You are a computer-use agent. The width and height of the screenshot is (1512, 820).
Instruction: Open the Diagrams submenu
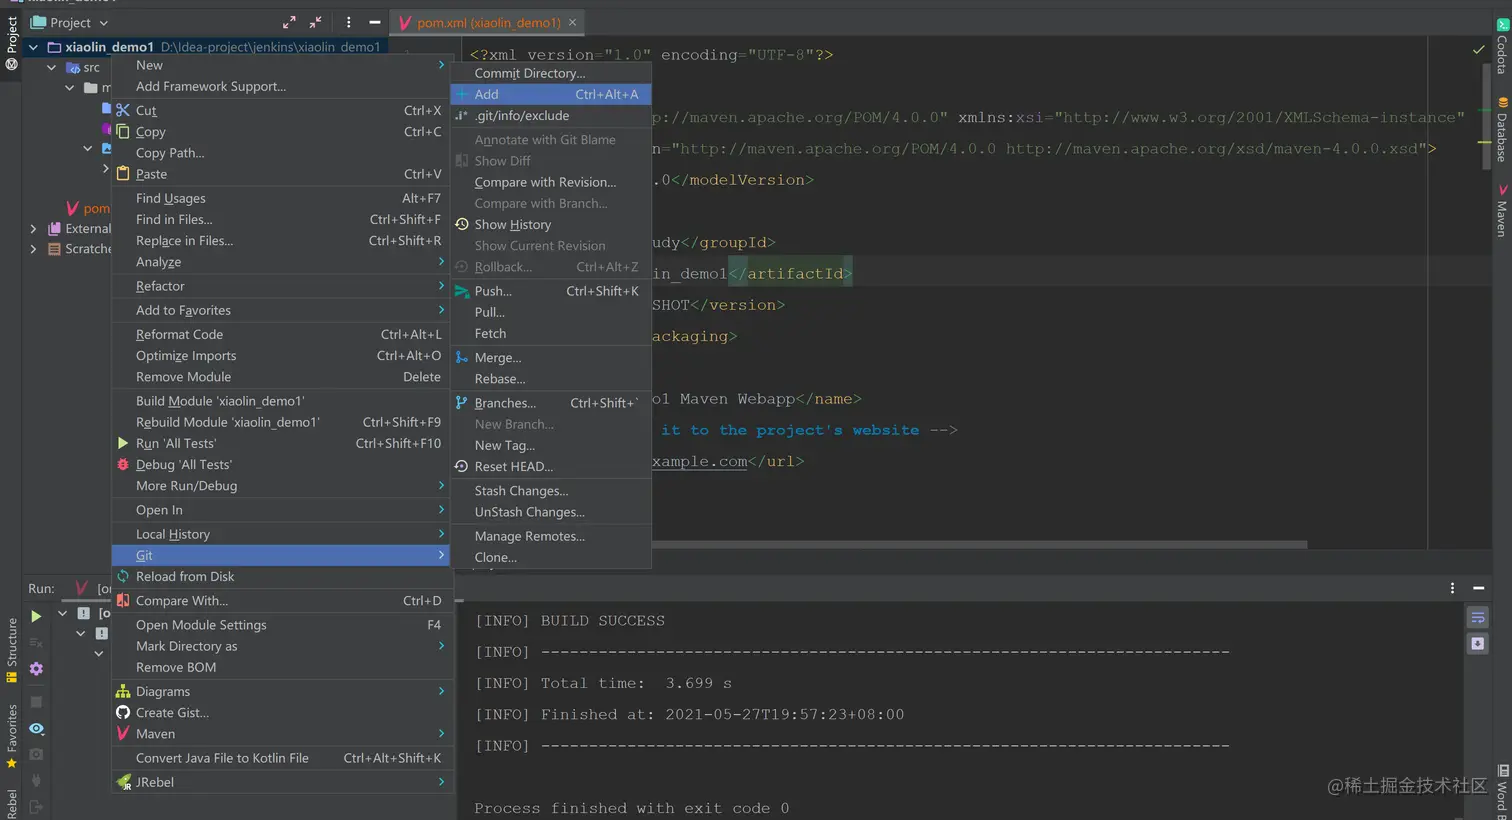coord(280,692)
